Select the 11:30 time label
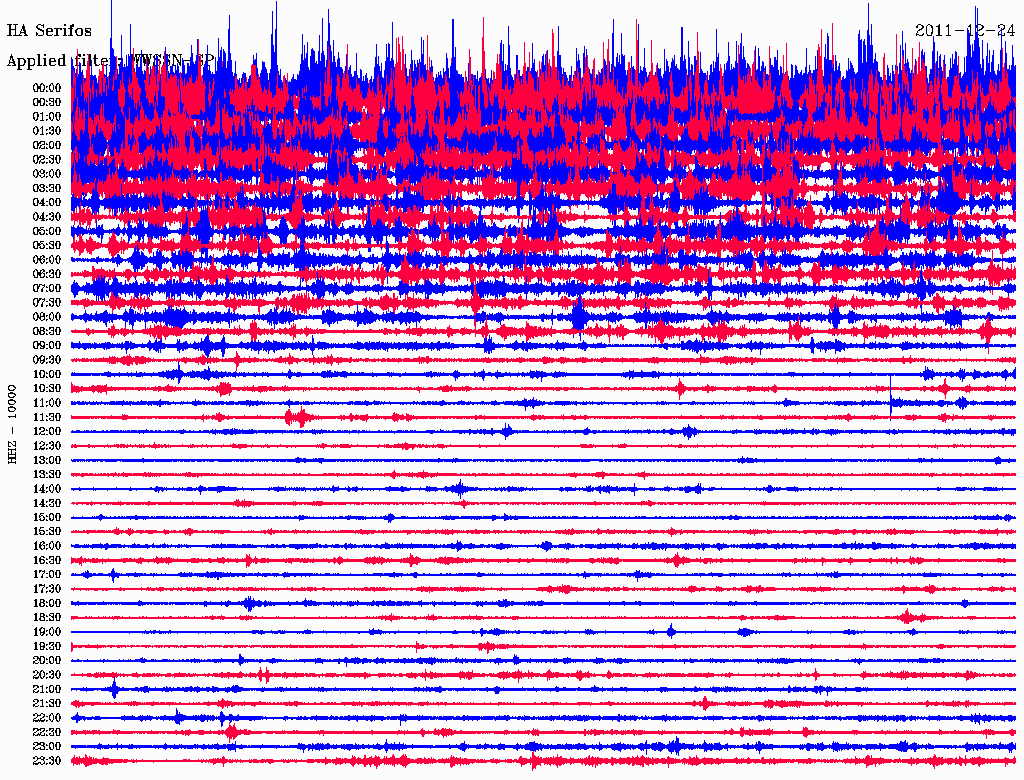The image size is (1024, 780). (47, 417)
